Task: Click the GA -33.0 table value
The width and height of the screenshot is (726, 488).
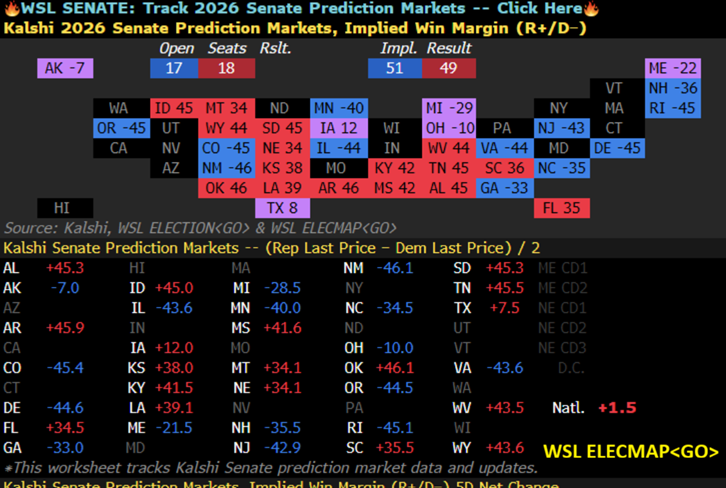Action: tap(65, 448)
